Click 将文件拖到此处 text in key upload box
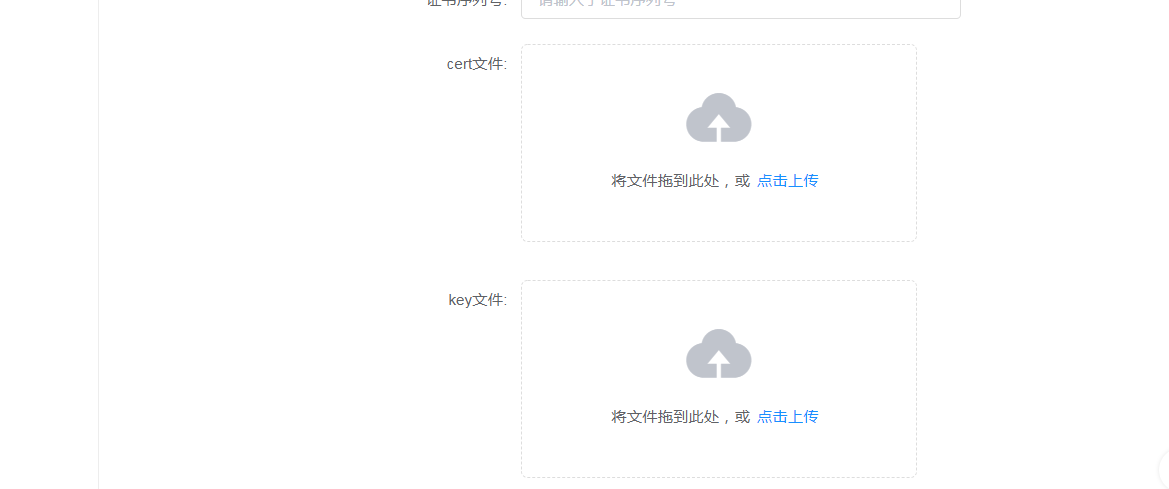 pos(655,417)
